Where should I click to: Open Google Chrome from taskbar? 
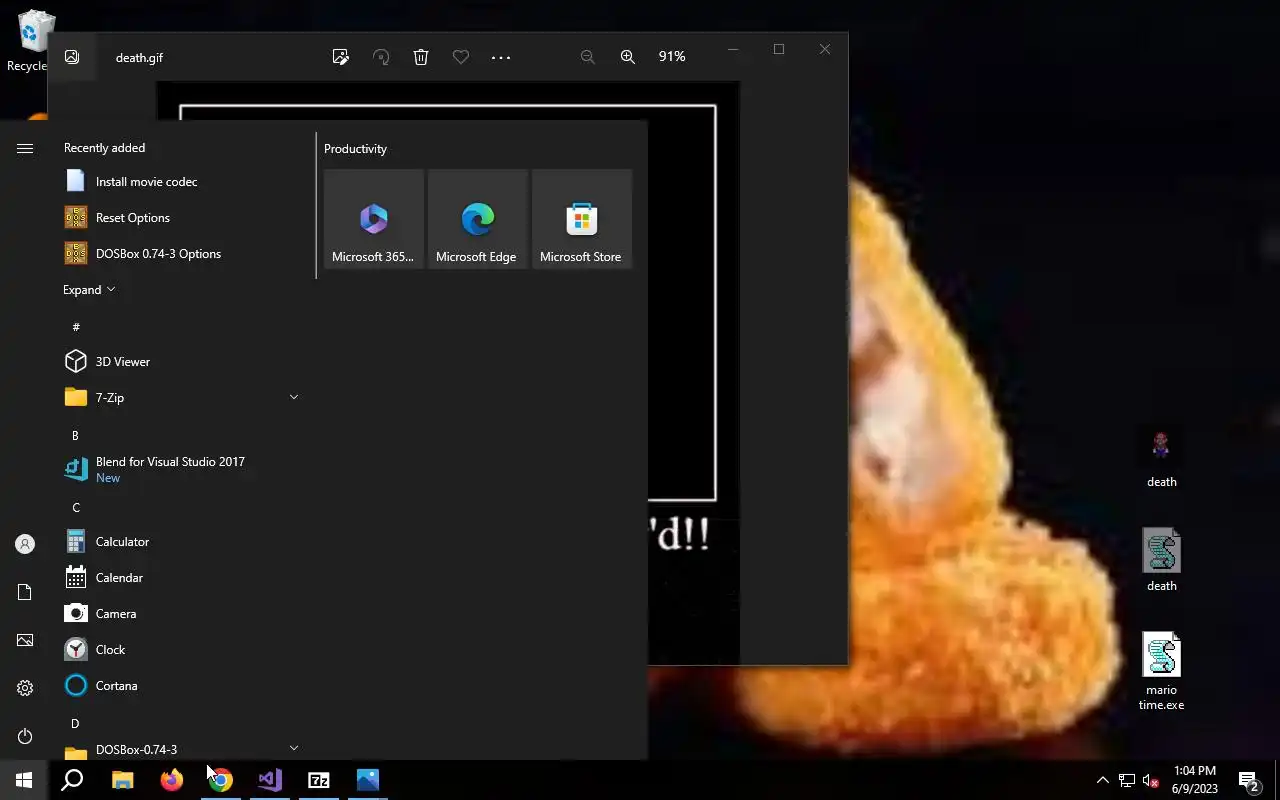(221, 780)
